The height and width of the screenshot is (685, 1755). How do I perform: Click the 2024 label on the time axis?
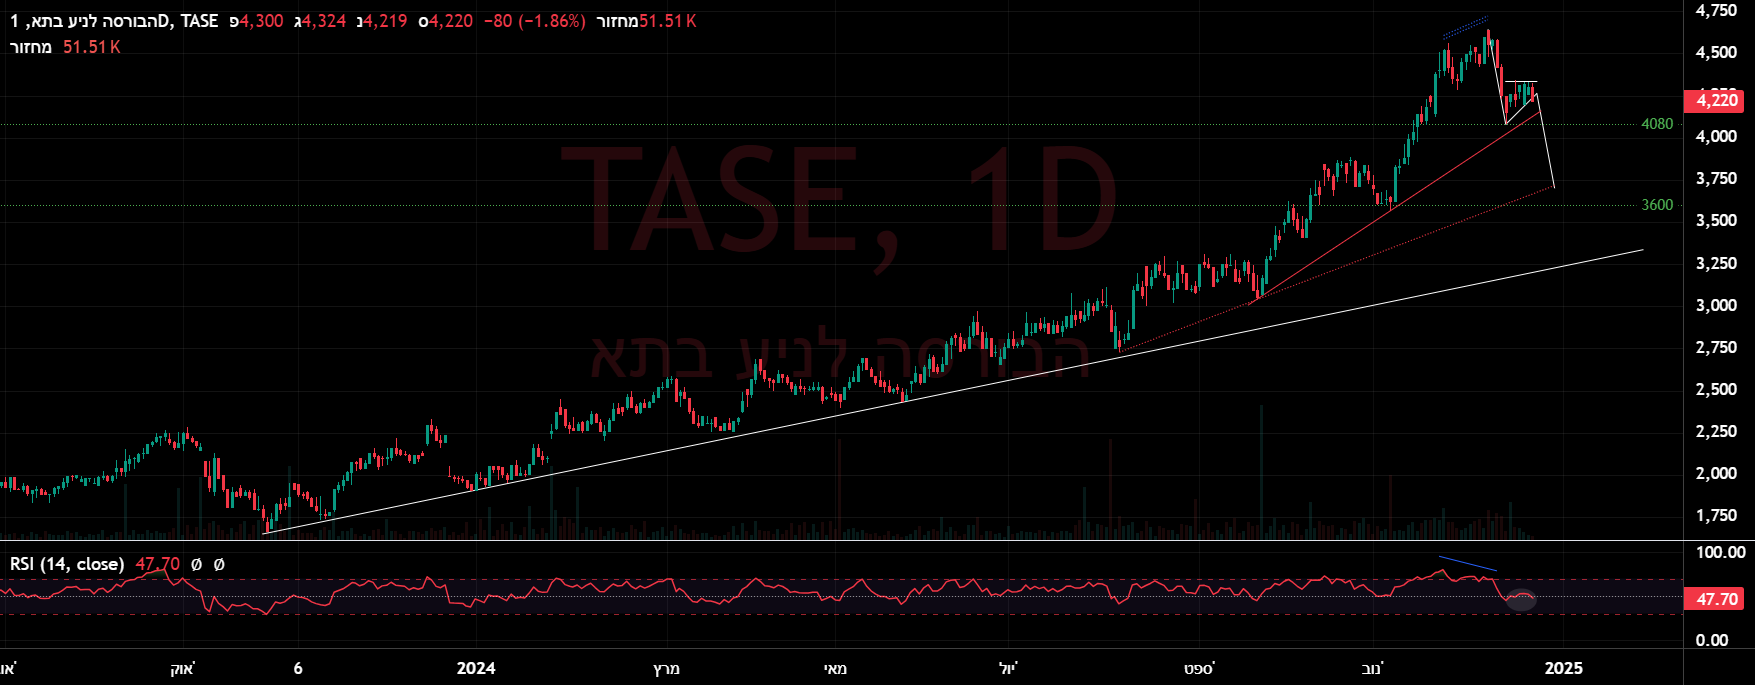tap(475, 668)
